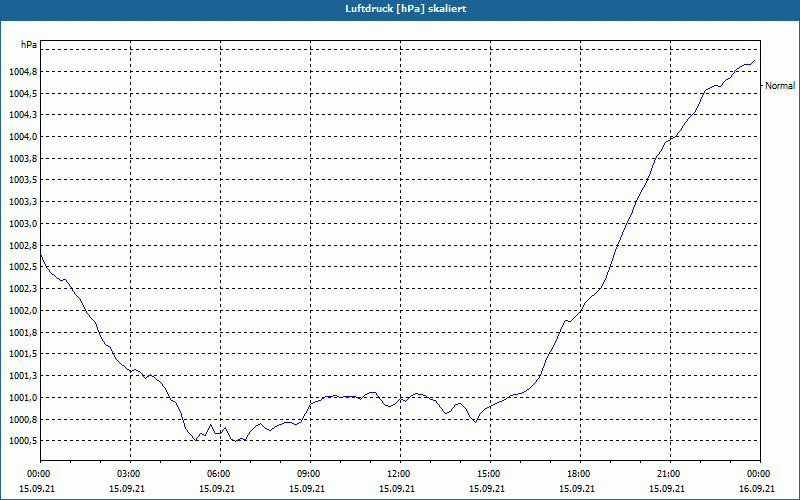Select the 15.09.21 date below 06:00
Screen dimensions: 800x500
(217, 489)
